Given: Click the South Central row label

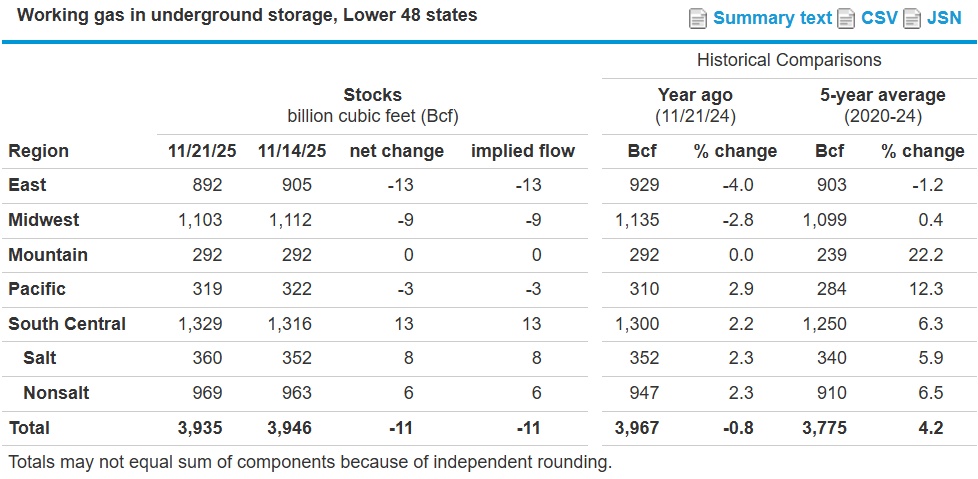Looking at the screenshot, I should pos(67,324).
